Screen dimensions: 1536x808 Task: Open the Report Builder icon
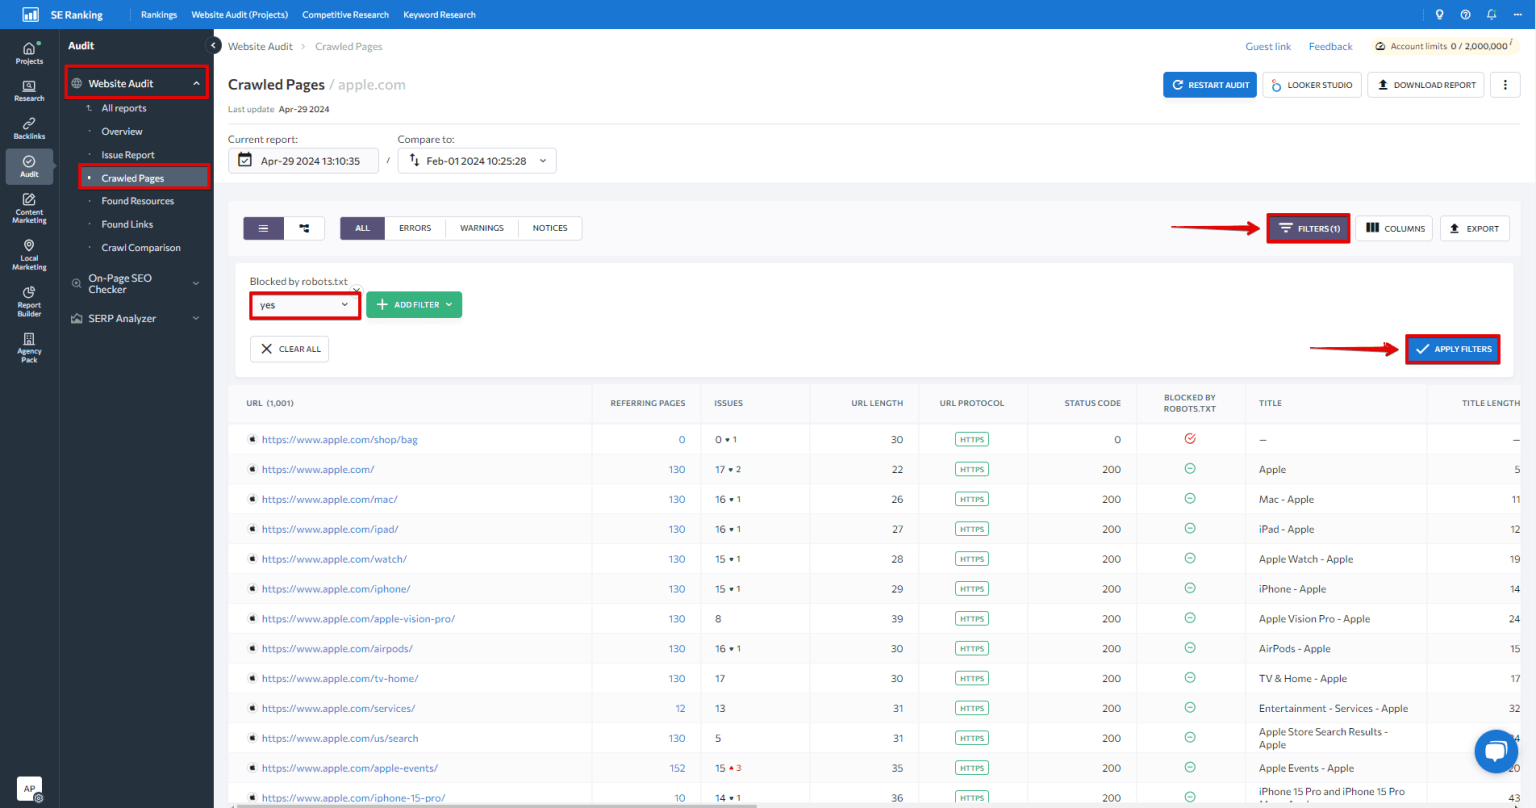pyautogui.click(x=29, y=301)
